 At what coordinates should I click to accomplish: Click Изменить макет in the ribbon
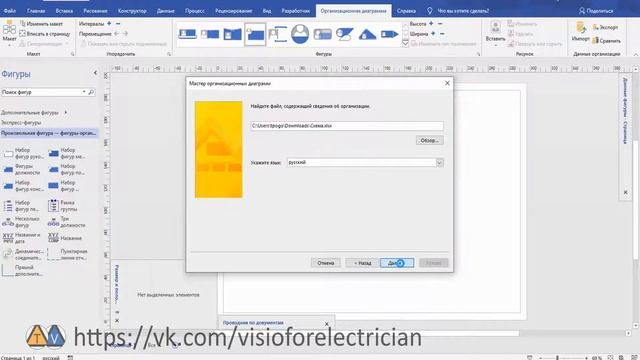[x=41, y=24]
